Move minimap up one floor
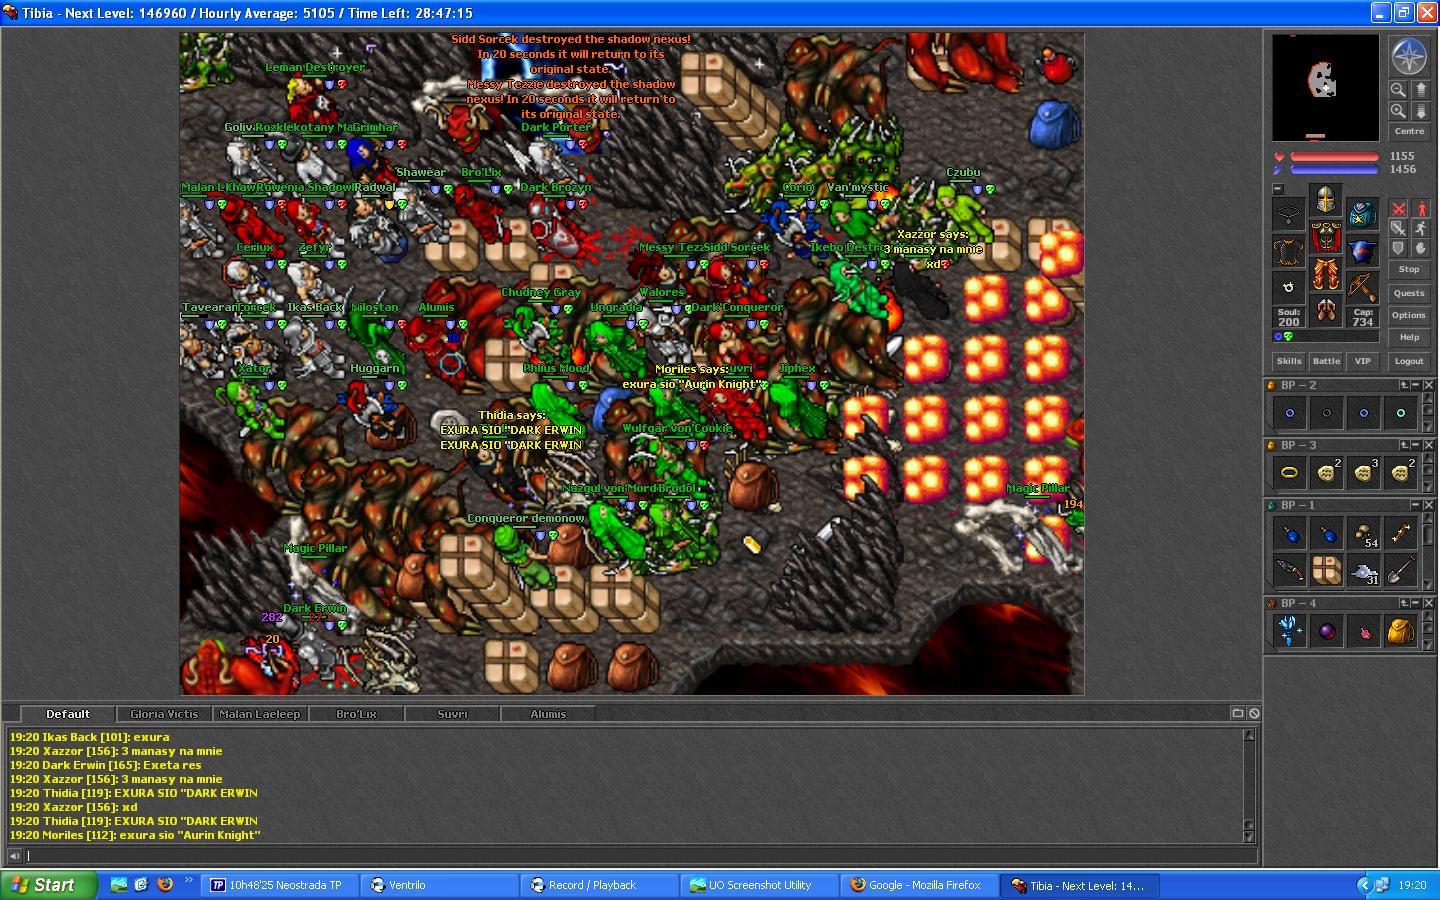This screenshot has height=900, width=1440. (1420, 90)
